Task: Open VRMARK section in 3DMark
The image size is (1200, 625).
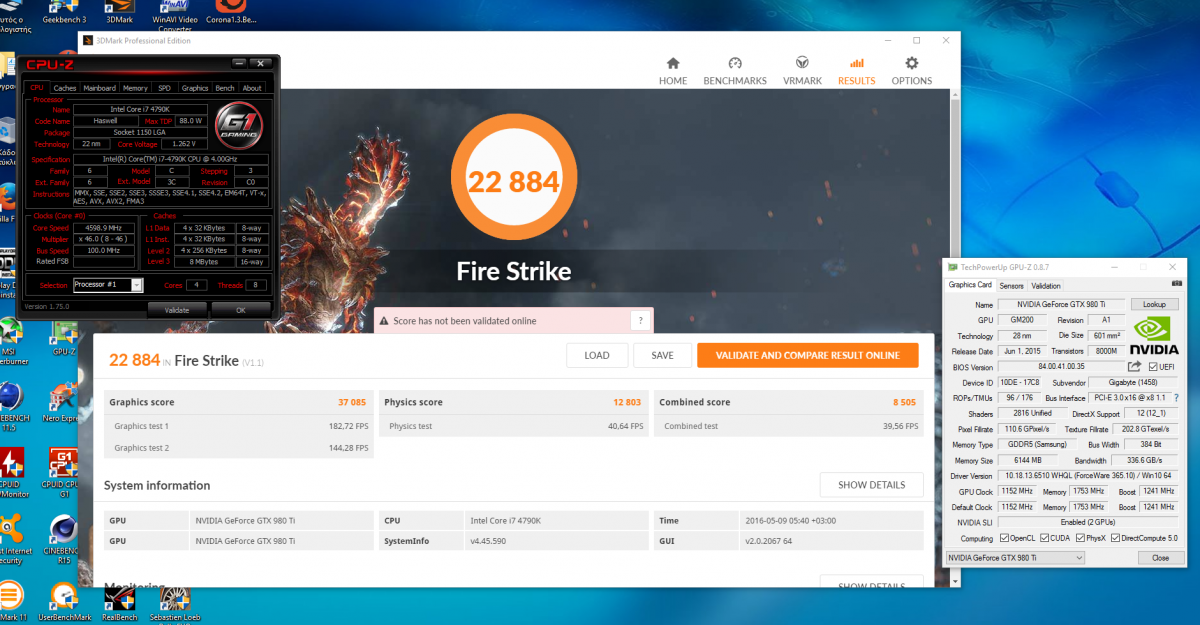Action: 802,70
